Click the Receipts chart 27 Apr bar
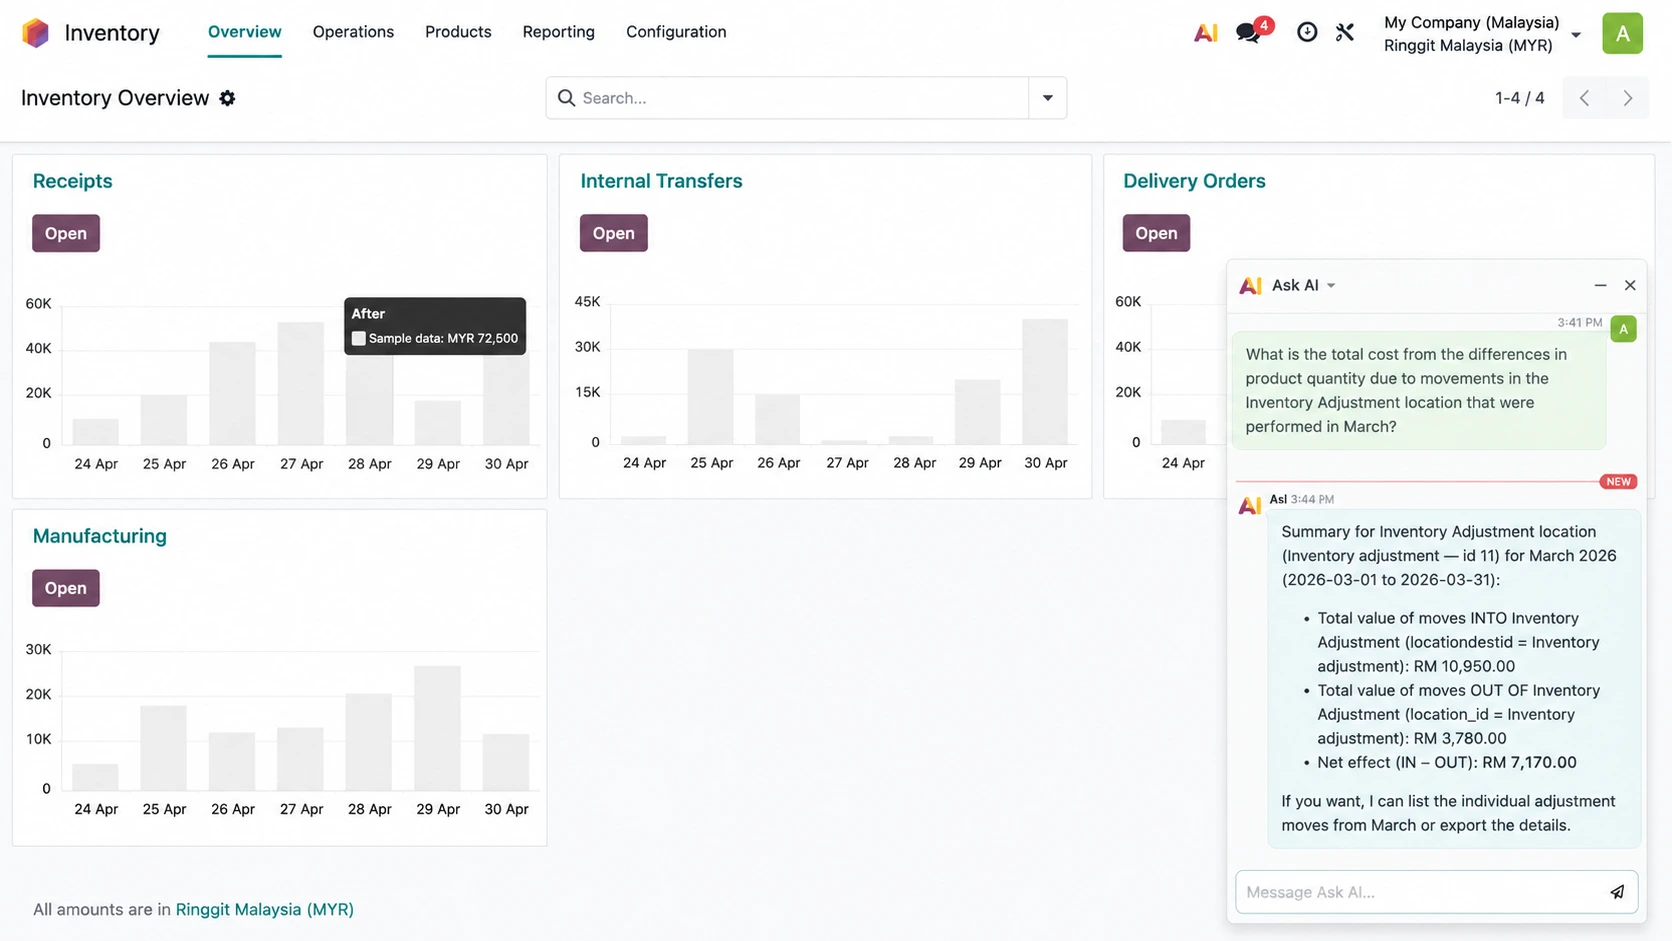This screenshot has height=941, width=1672. click(301, 383)
